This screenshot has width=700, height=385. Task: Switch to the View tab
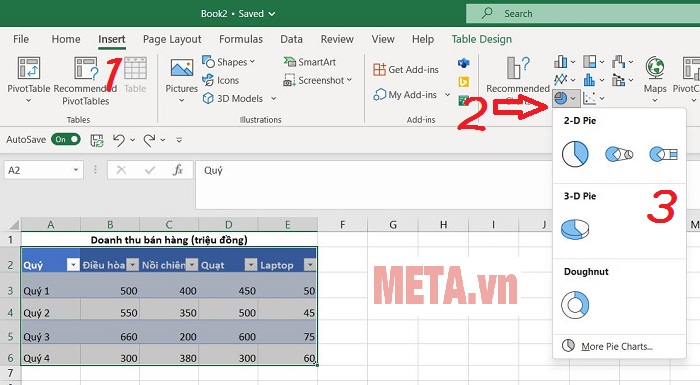pyautogui.click(x=383, y=39)
